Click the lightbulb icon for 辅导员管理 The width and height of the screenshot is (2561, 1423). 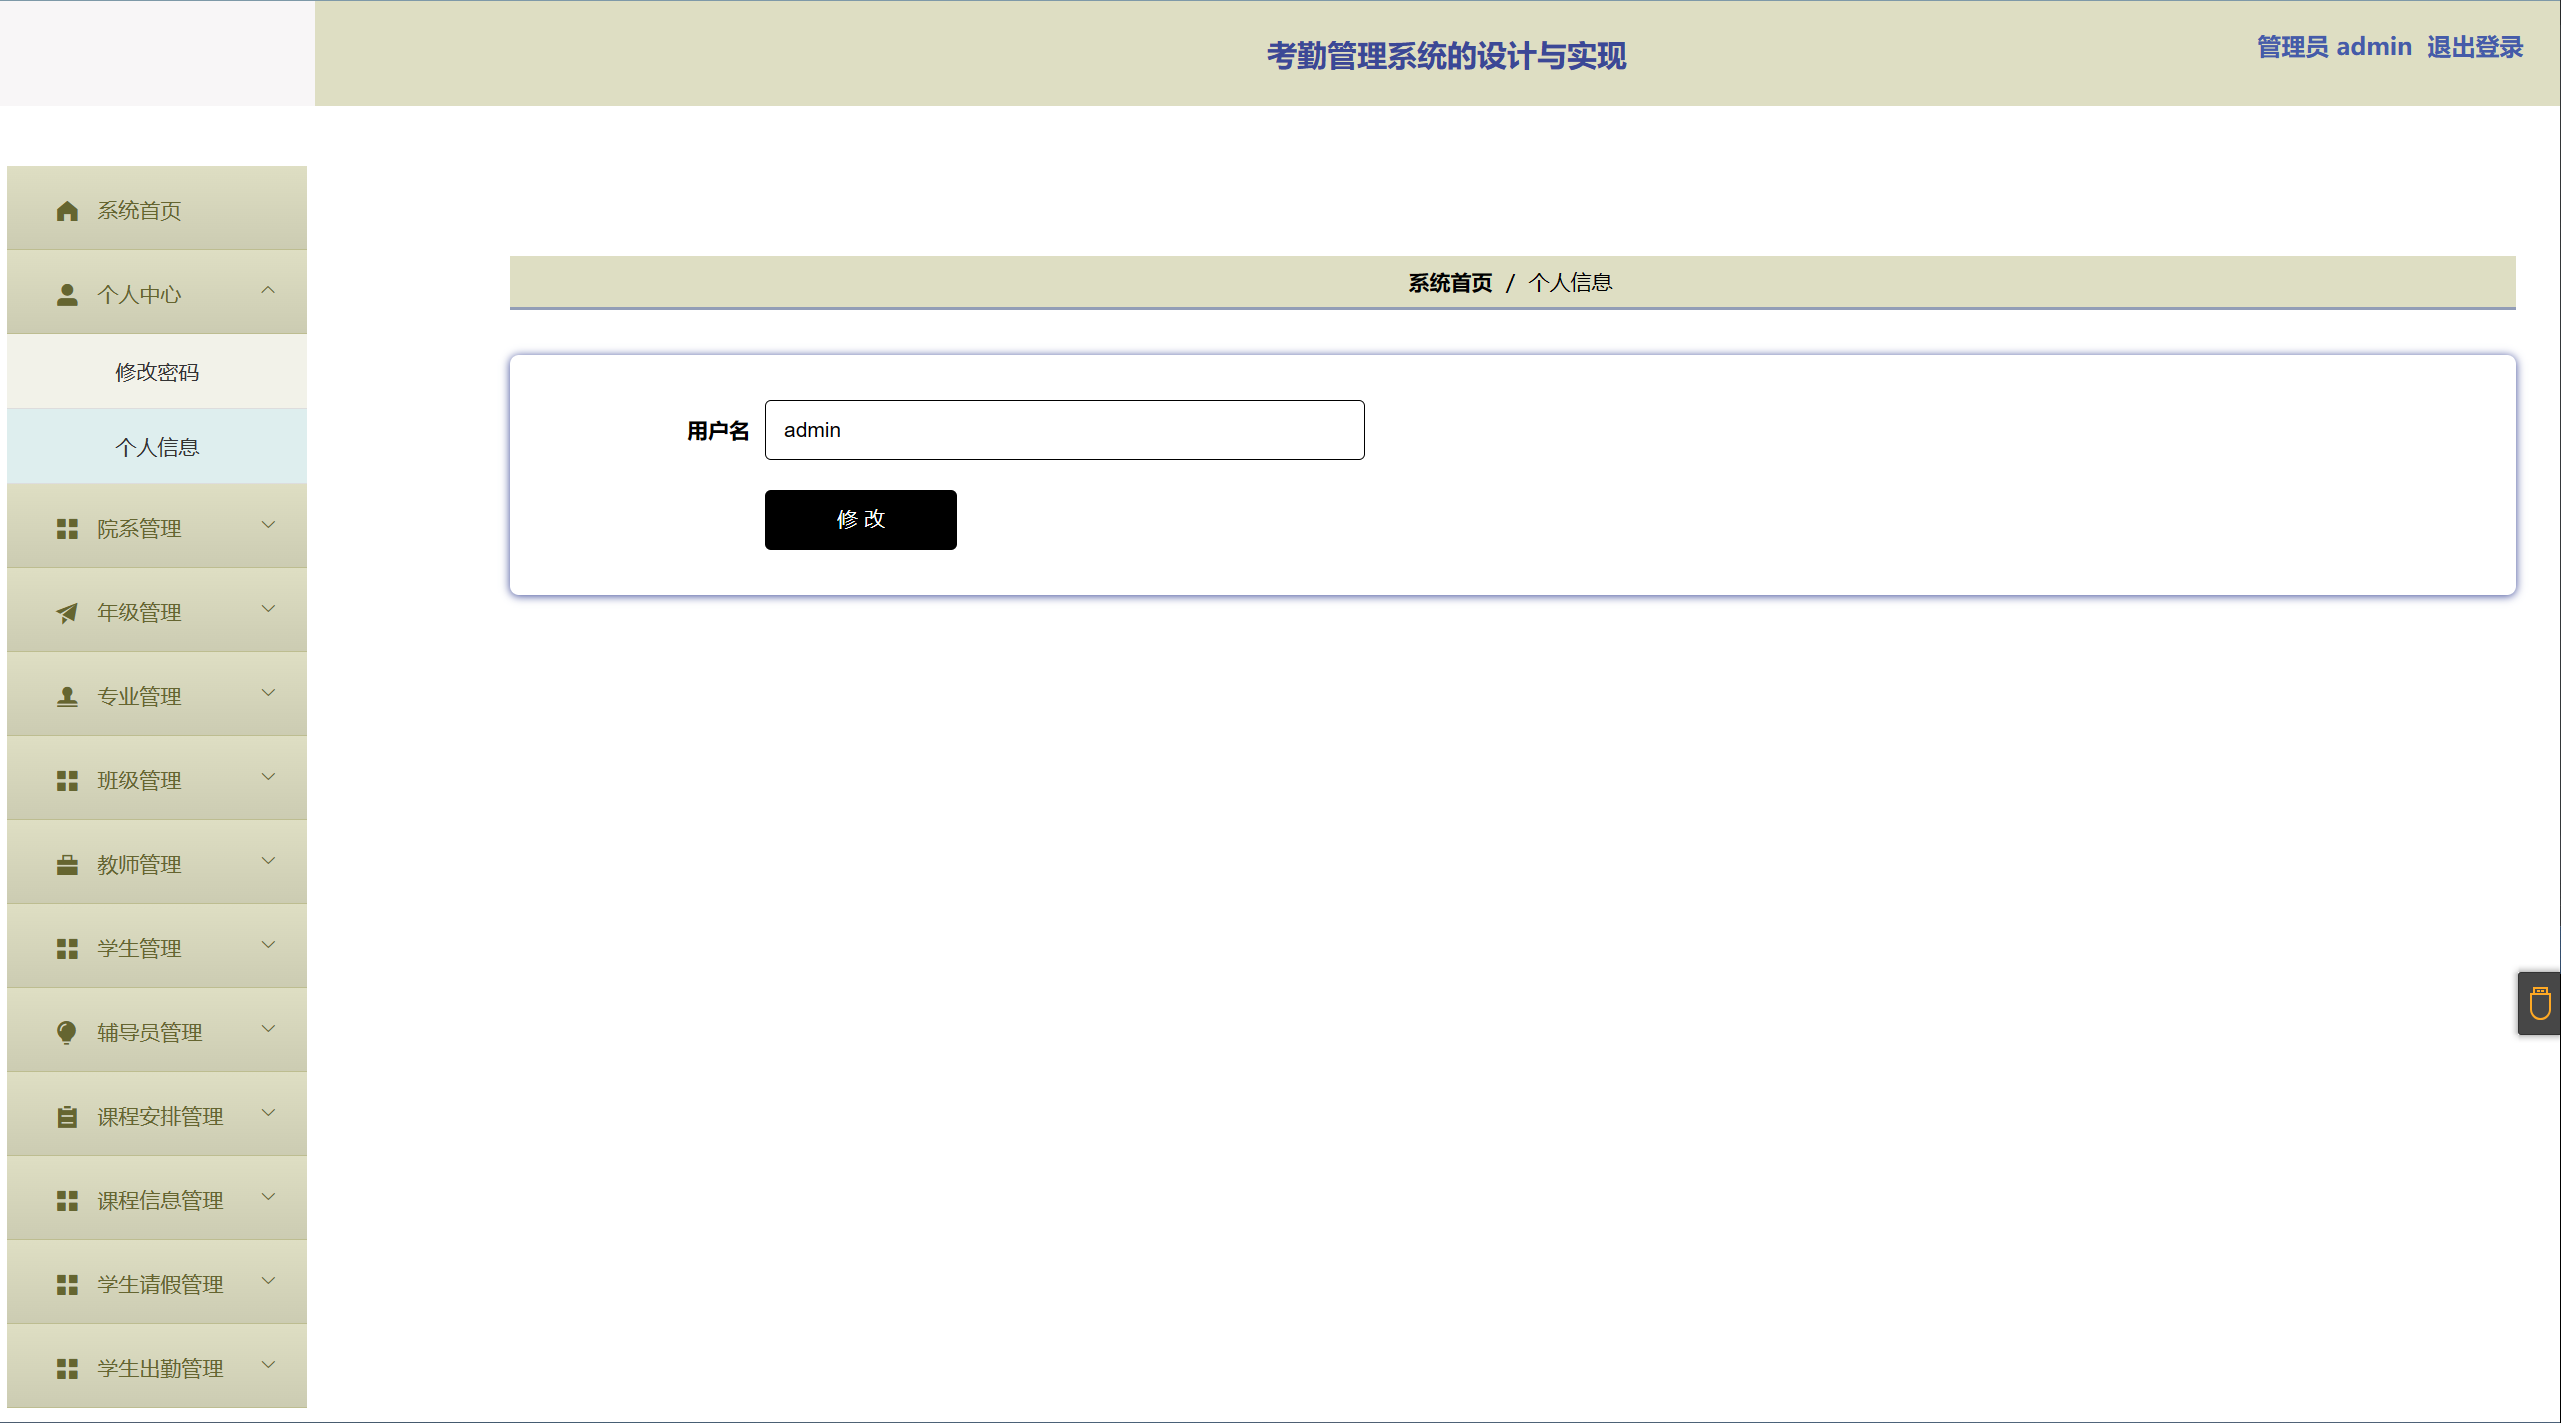(x=67, y=1032)
